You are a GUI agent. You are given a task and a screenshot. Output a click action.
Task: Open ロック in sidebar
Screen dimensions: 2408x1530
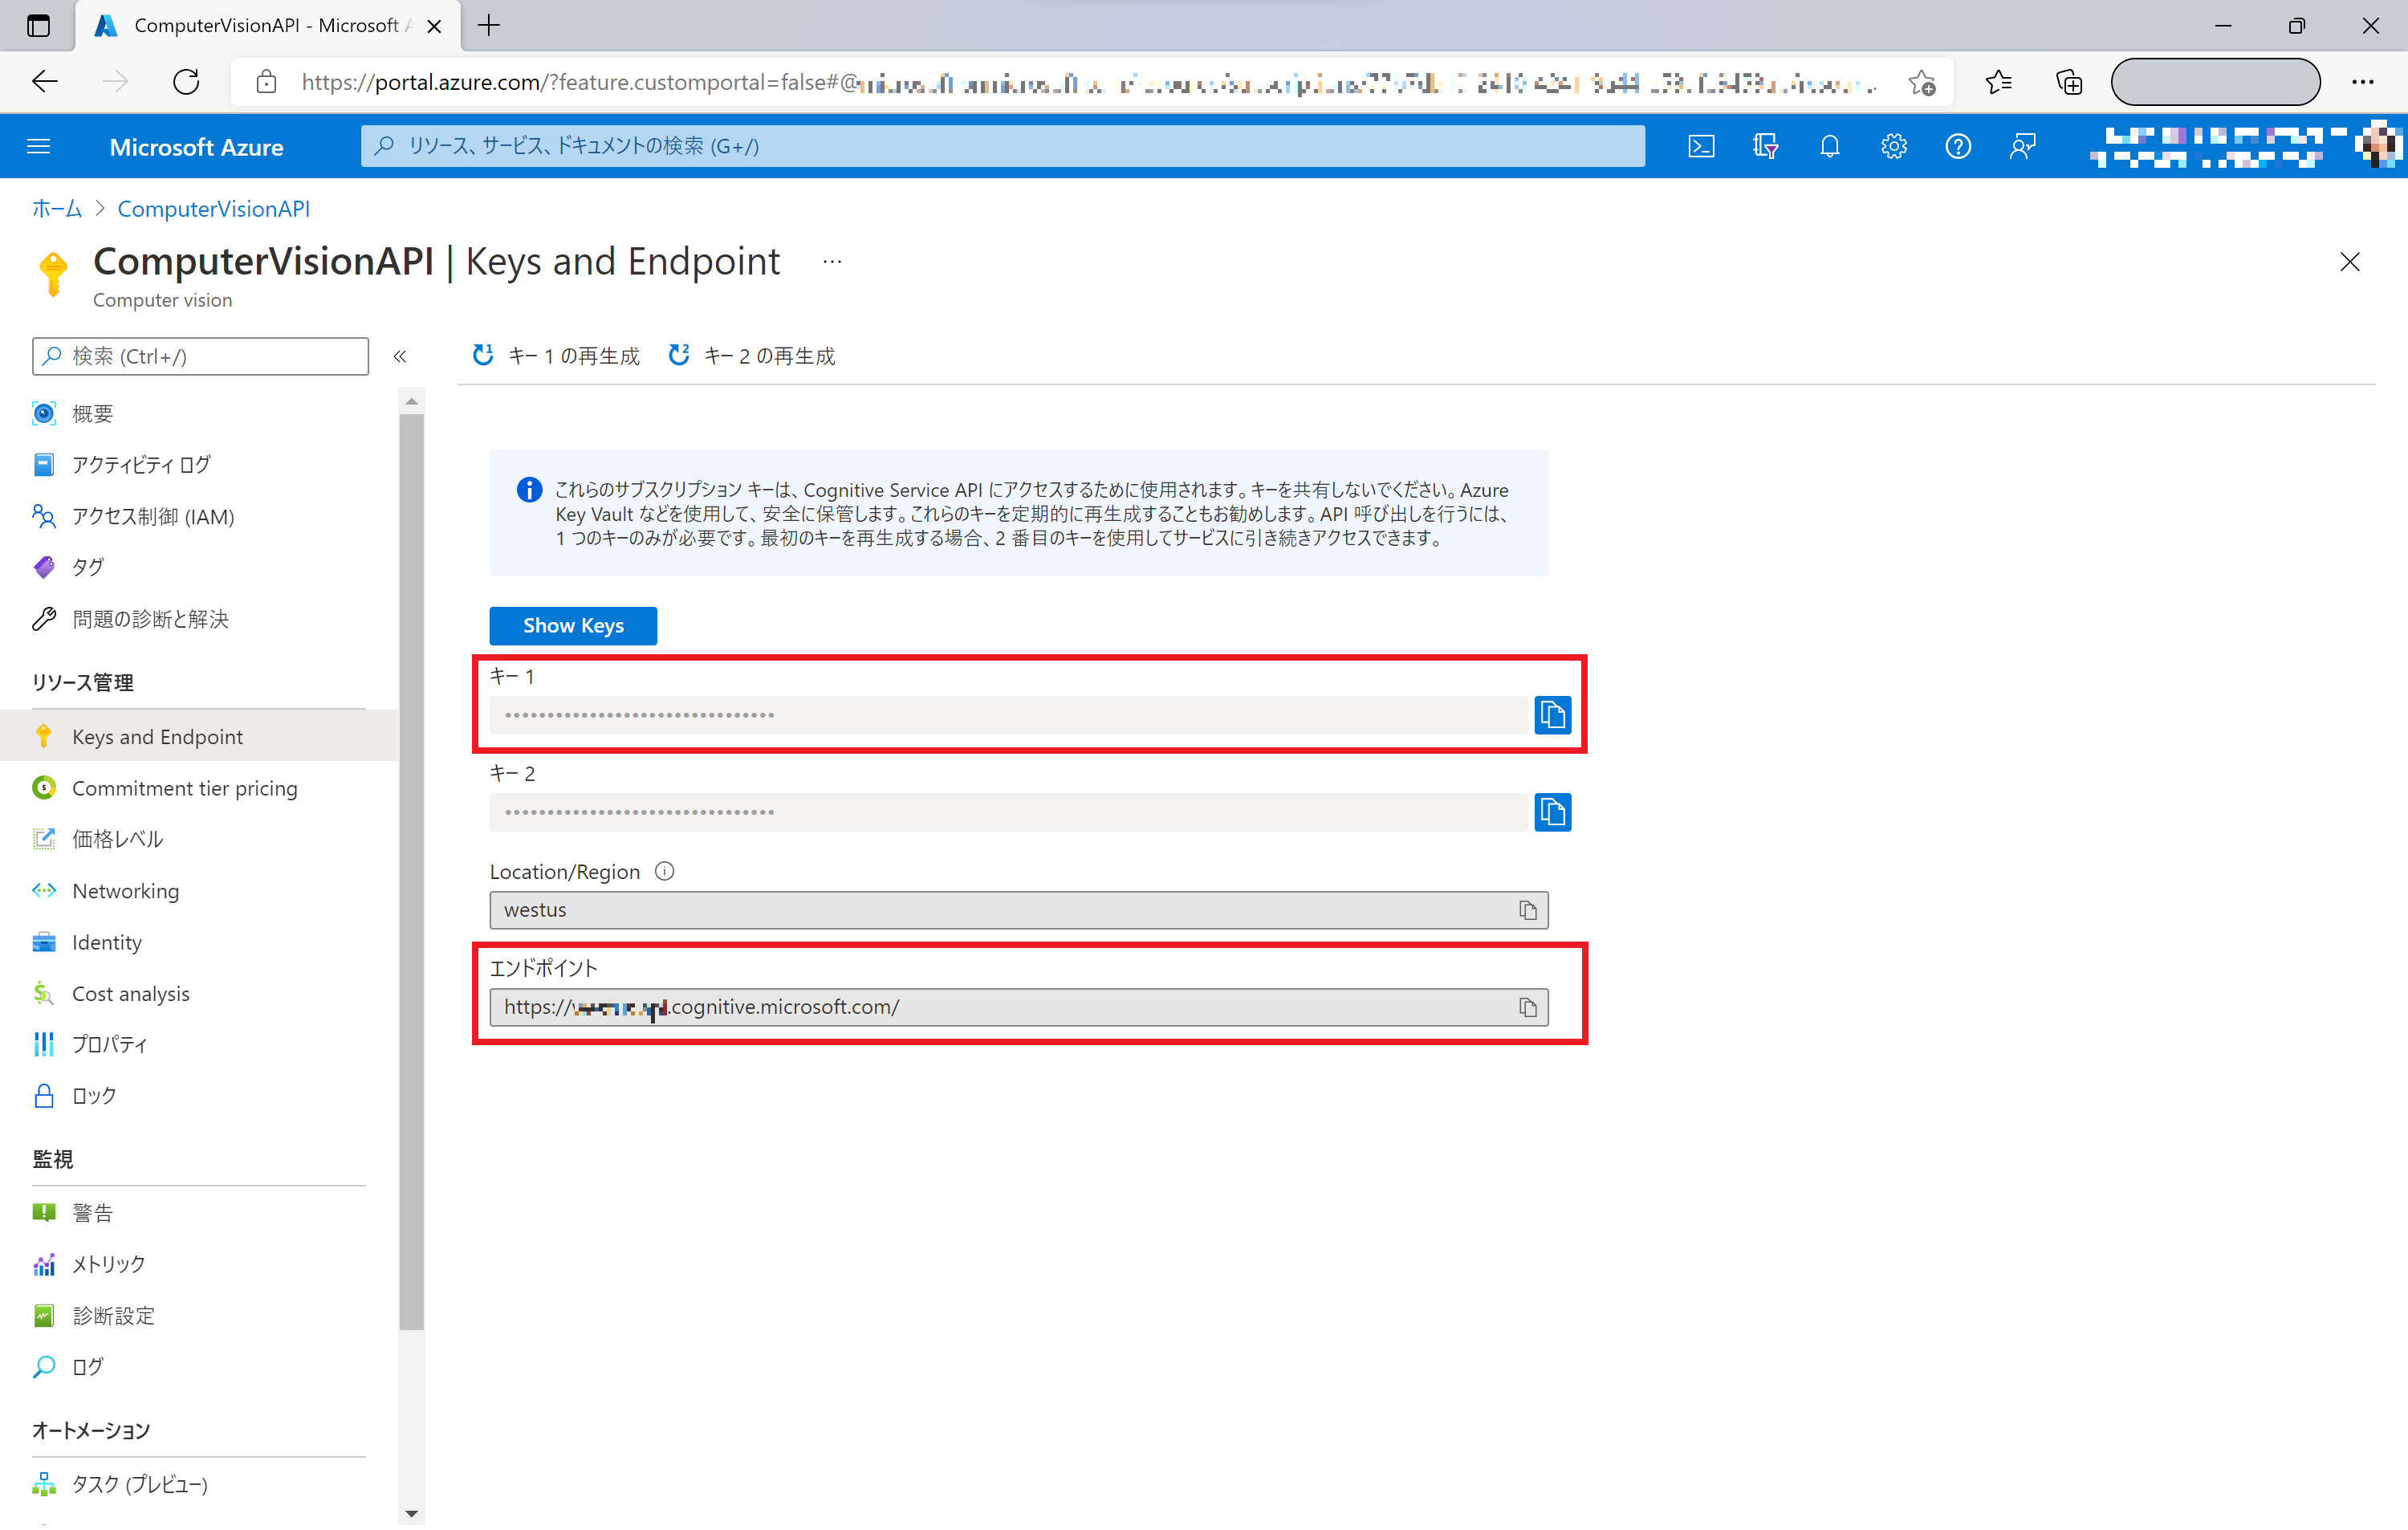click(x=200, y=1096)
